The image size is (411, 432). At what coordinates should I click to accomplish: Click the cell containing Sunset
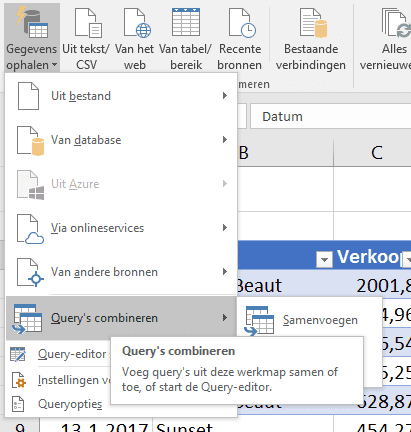pos(243,424)
